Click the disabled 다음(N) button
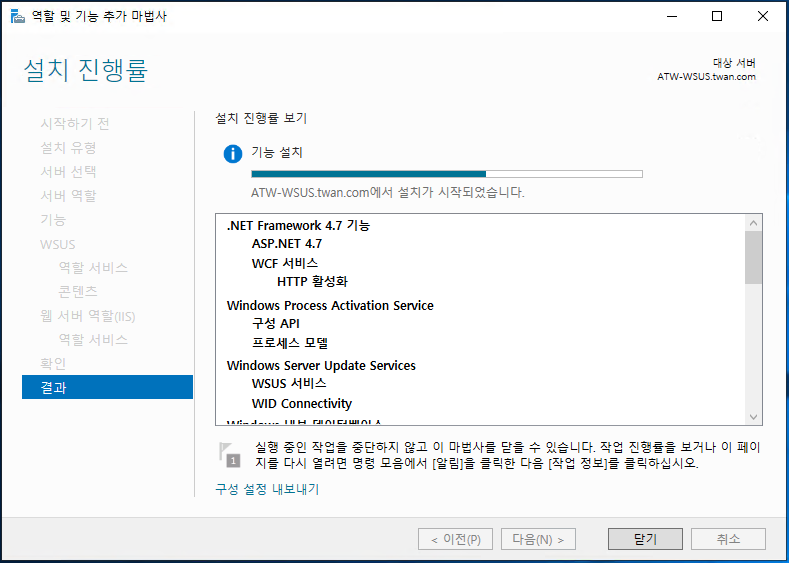The image size is (789, 563). pos(538,539)
